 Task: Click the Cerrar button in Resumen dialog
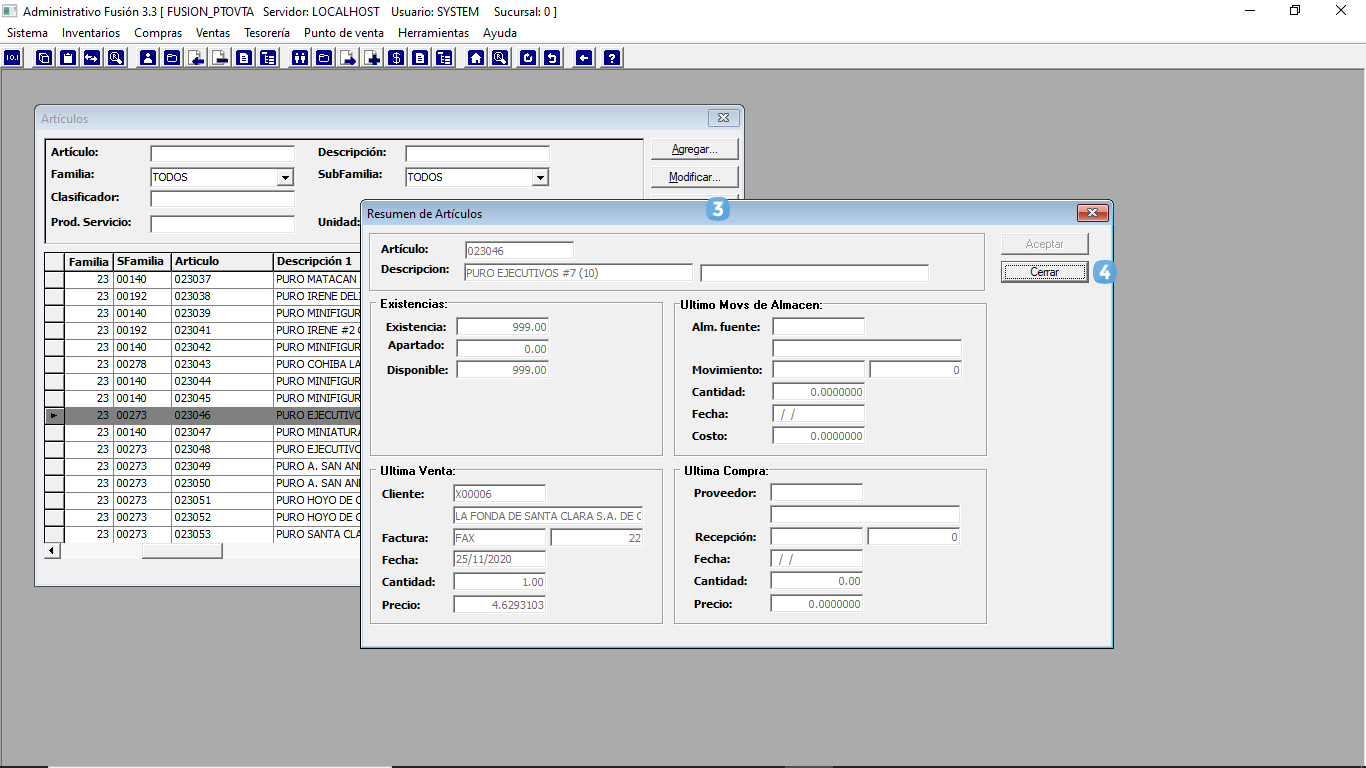coord(1045,272)
